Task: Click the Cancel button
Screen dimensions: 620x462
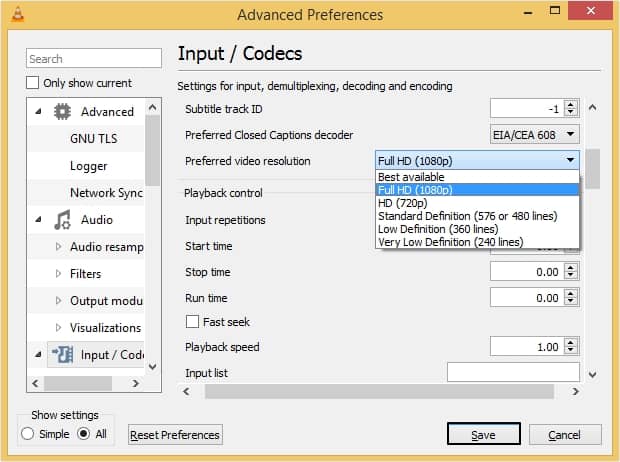Action: [x=565, y=435]
